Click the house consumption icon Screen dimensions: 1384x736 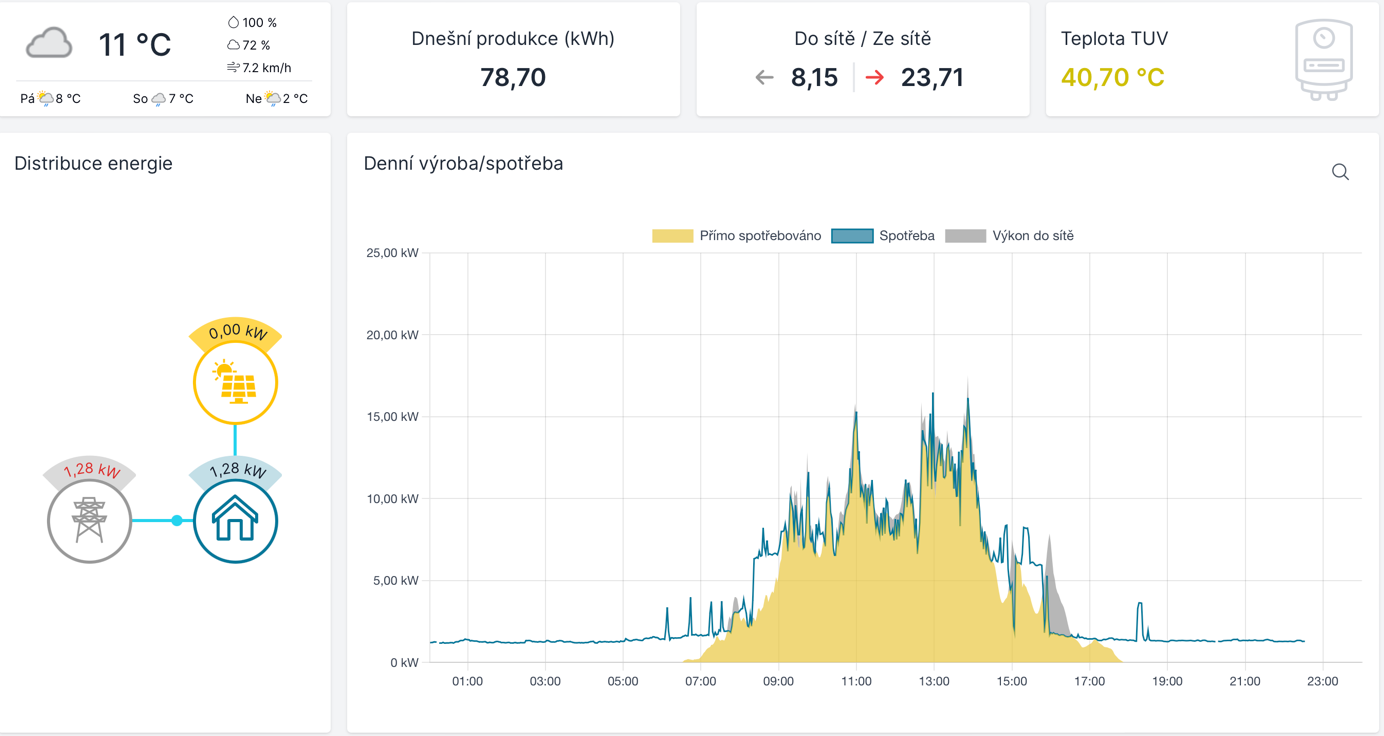click(235, 521)
